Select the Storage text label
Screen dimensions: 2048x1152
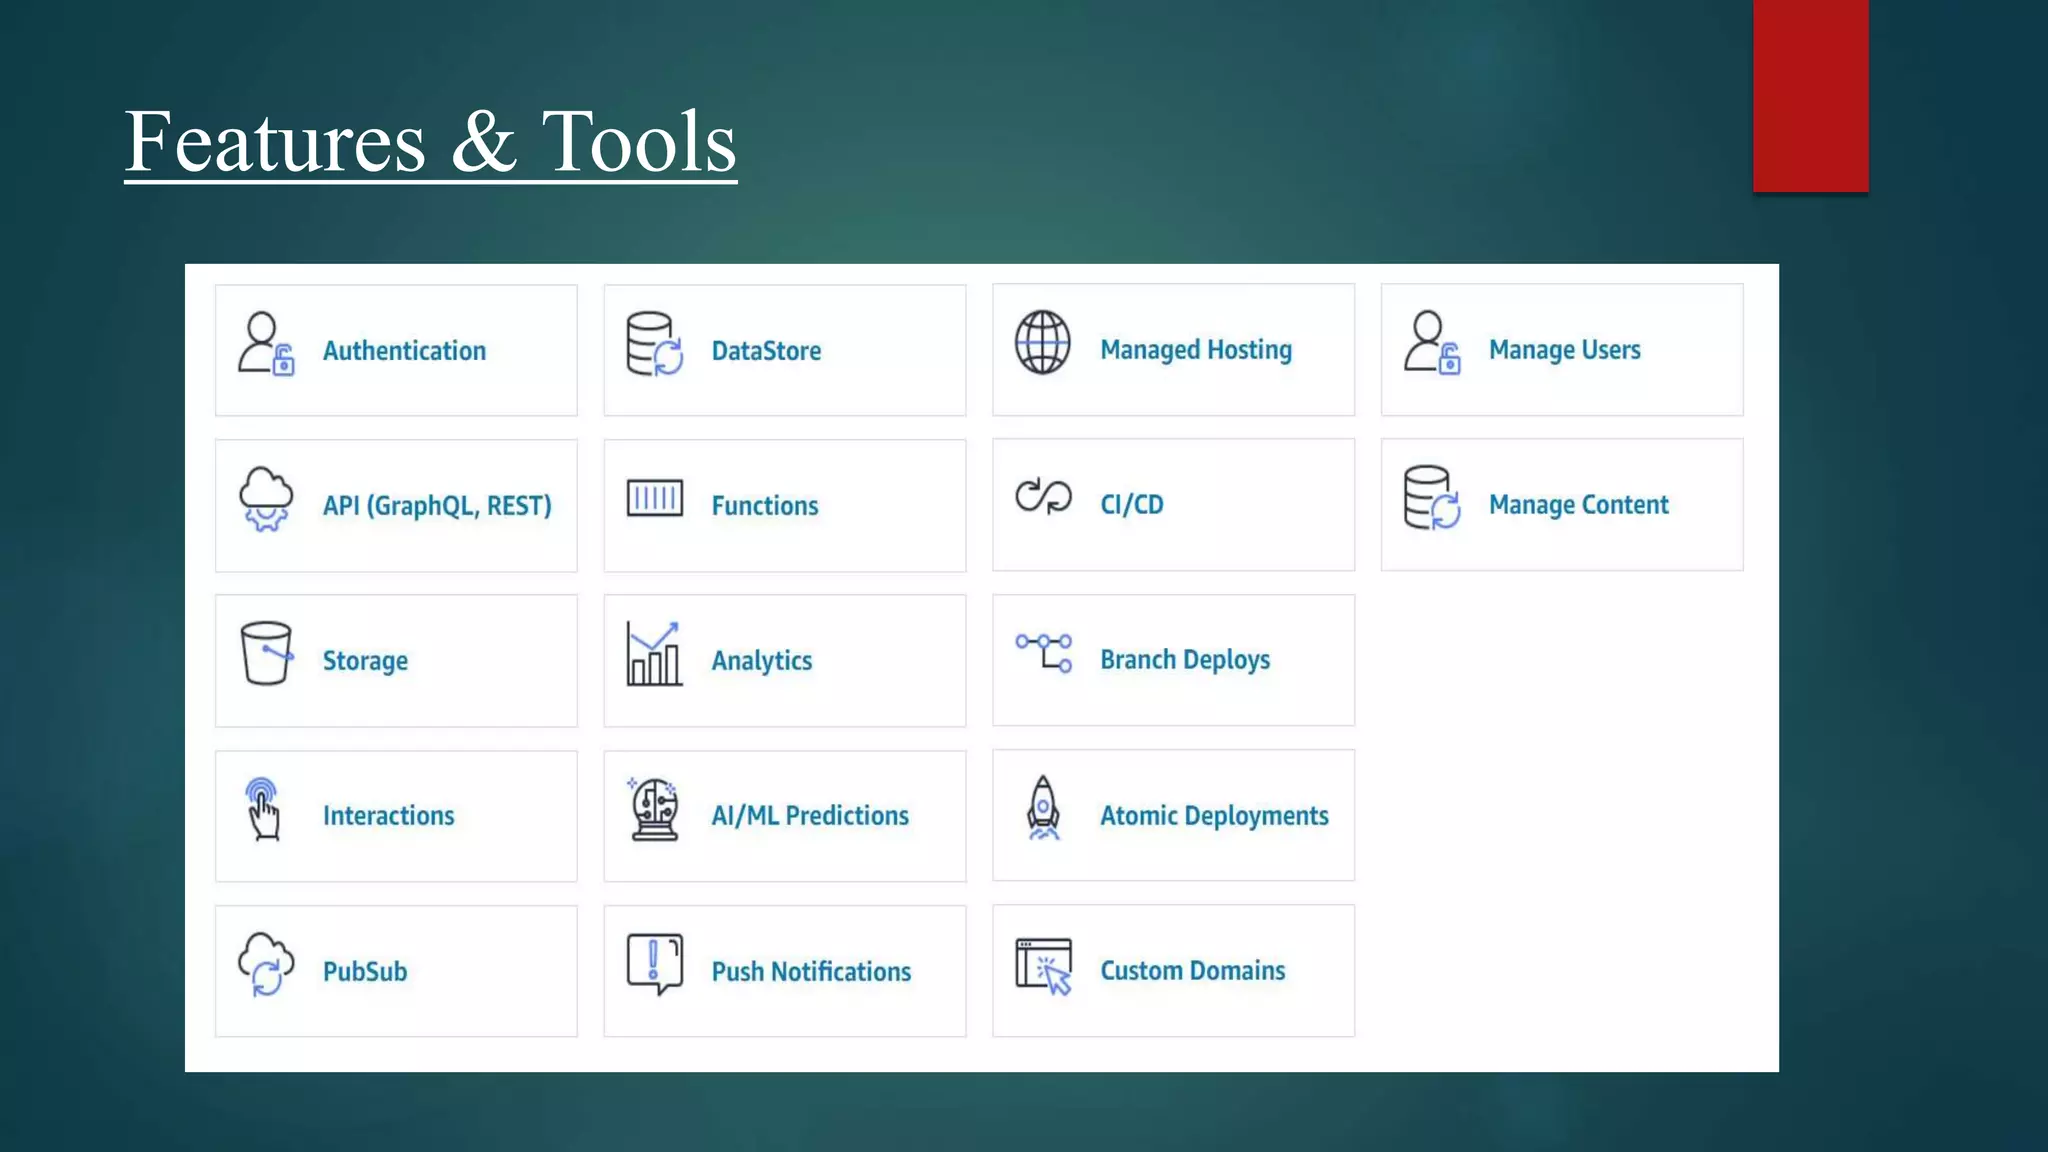[x=365, y=661]
